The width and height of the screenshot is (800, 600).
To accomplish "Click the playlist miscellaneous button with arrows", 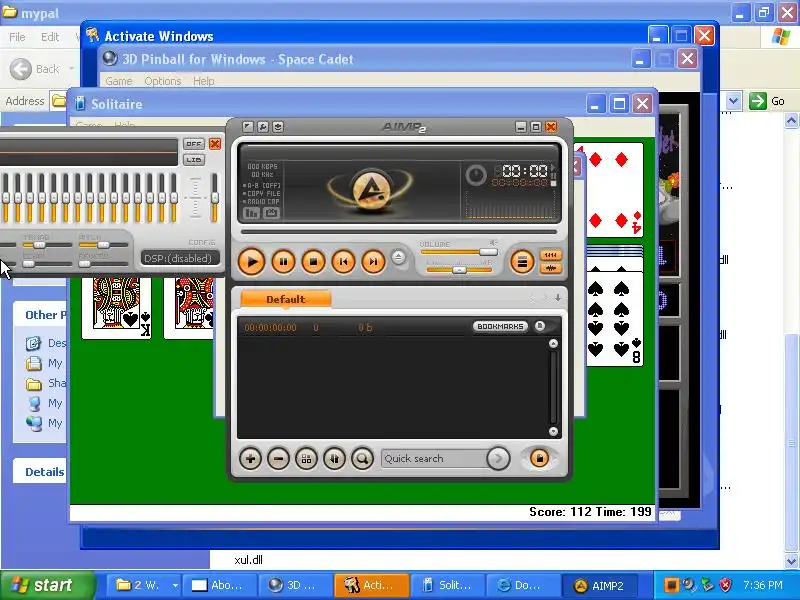I will [x=334, y=459].
